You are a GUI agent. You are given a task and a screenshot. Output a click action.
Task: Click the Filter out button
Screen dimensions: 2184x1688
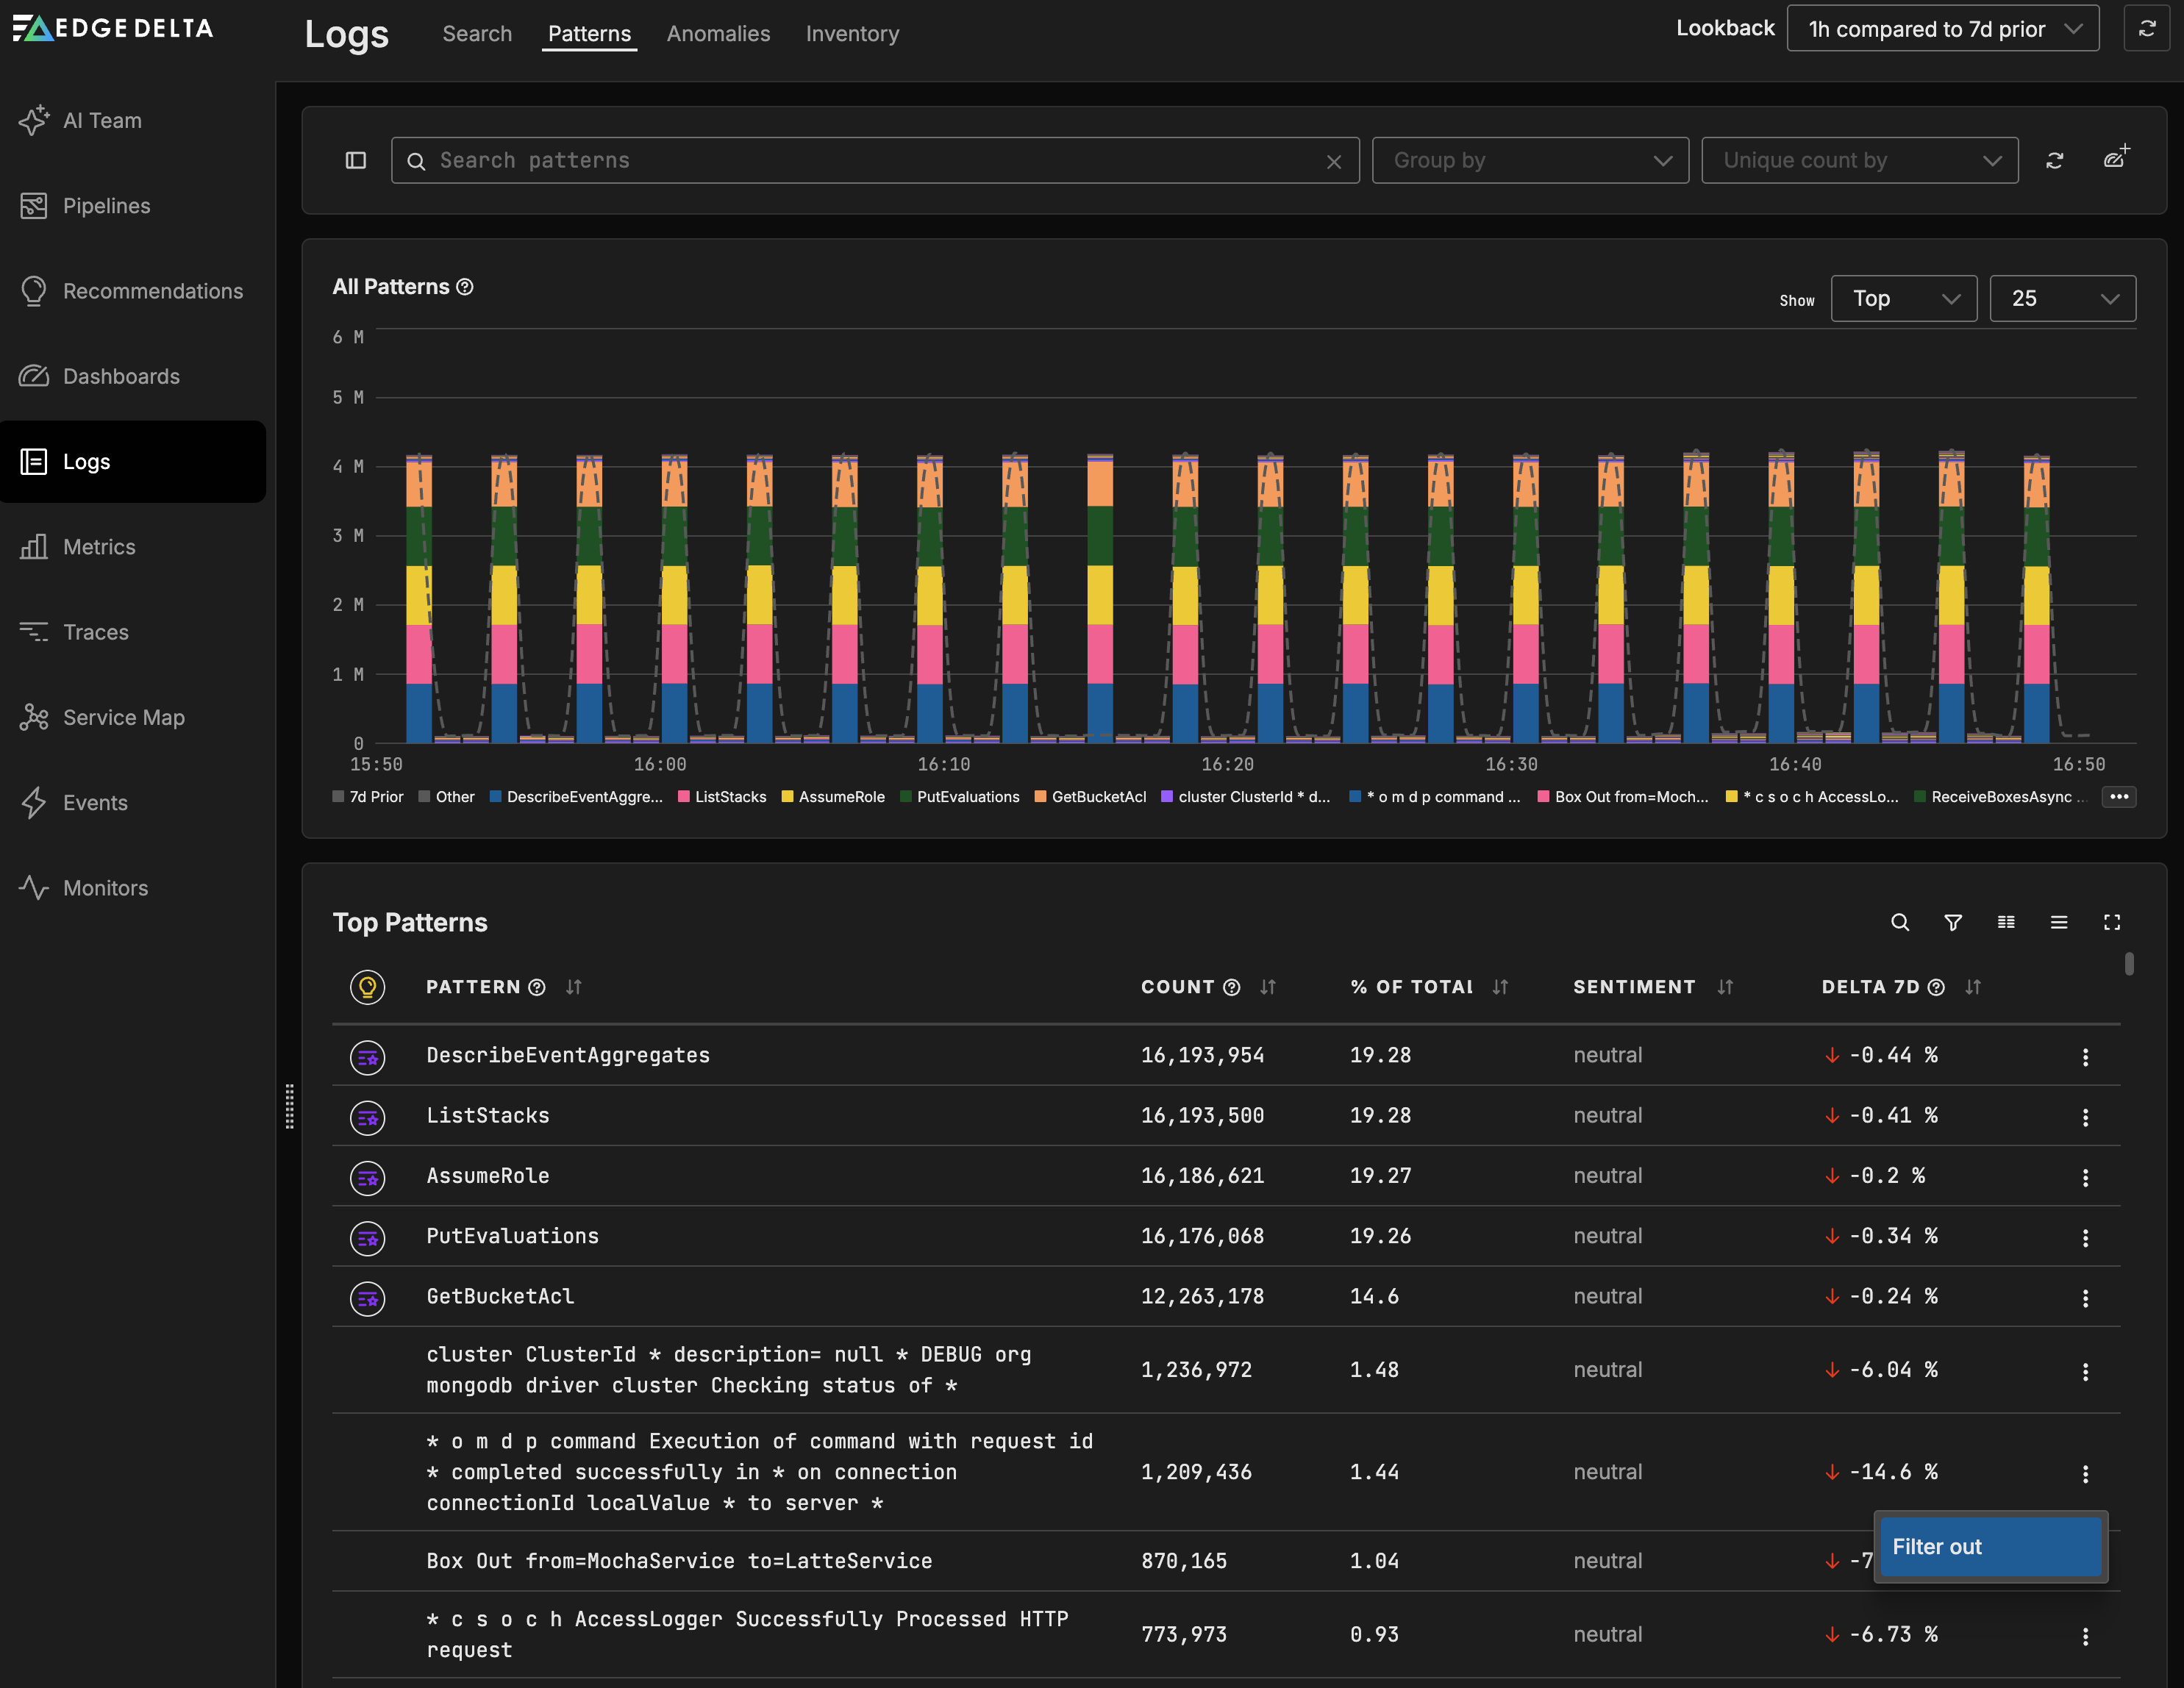click(x=1990, y=1546)
